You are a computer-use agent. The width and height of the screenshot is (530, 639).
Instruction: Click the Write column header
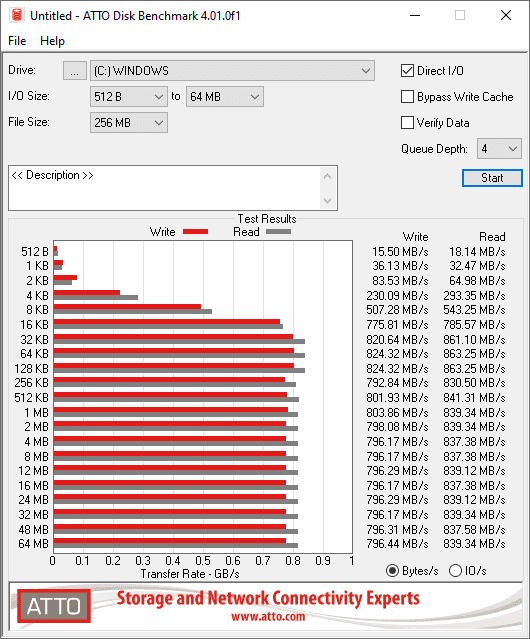click(x=416, y=237)
